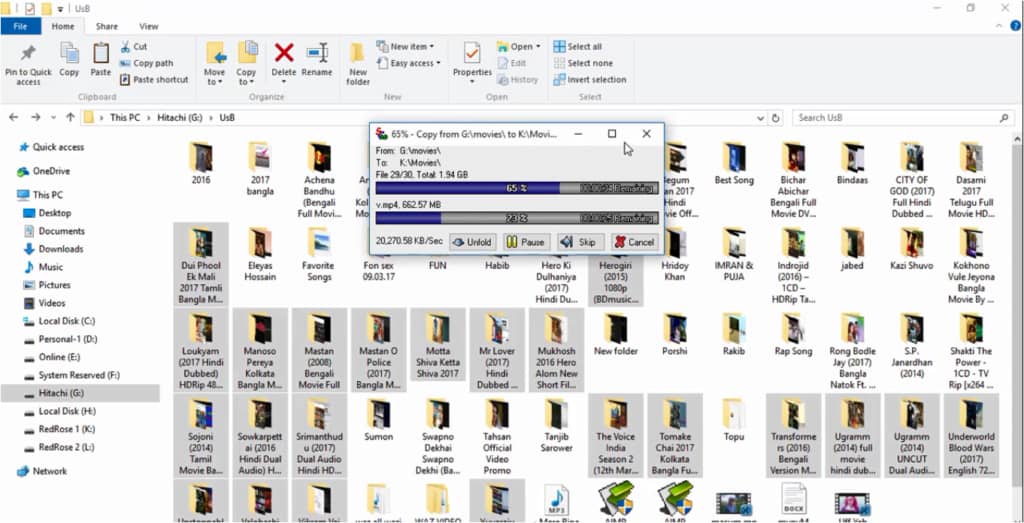Pause the file copy operation
This screenshot has width=1024, height=523.
click(525, 242)
